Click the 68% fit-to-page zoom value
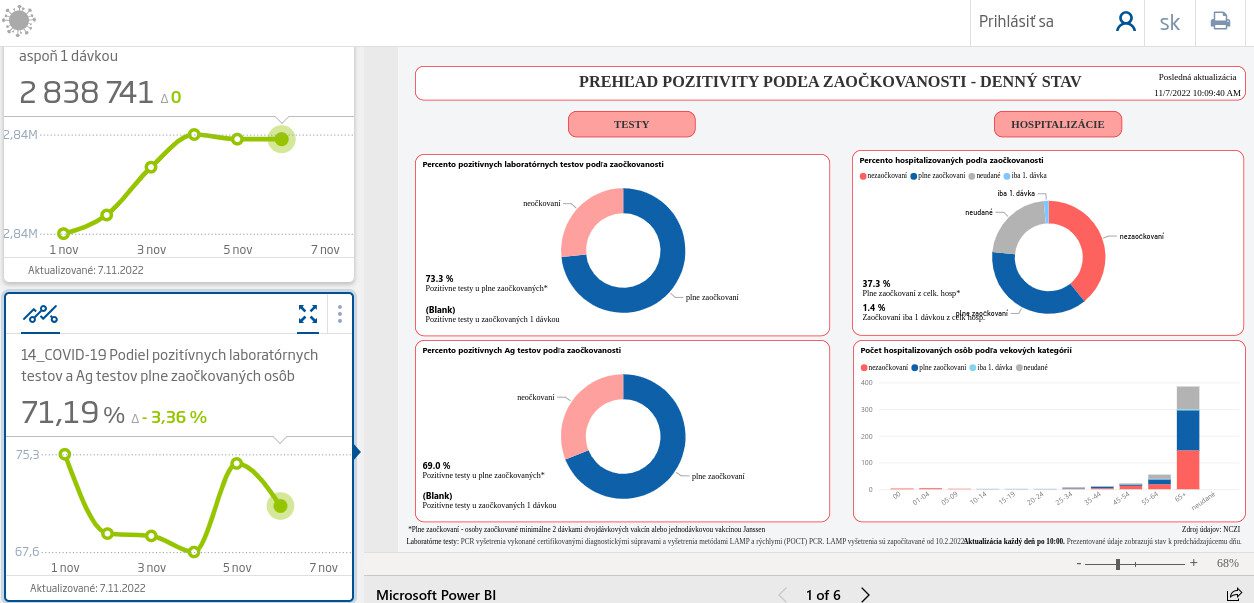 tap(1228, 563)
